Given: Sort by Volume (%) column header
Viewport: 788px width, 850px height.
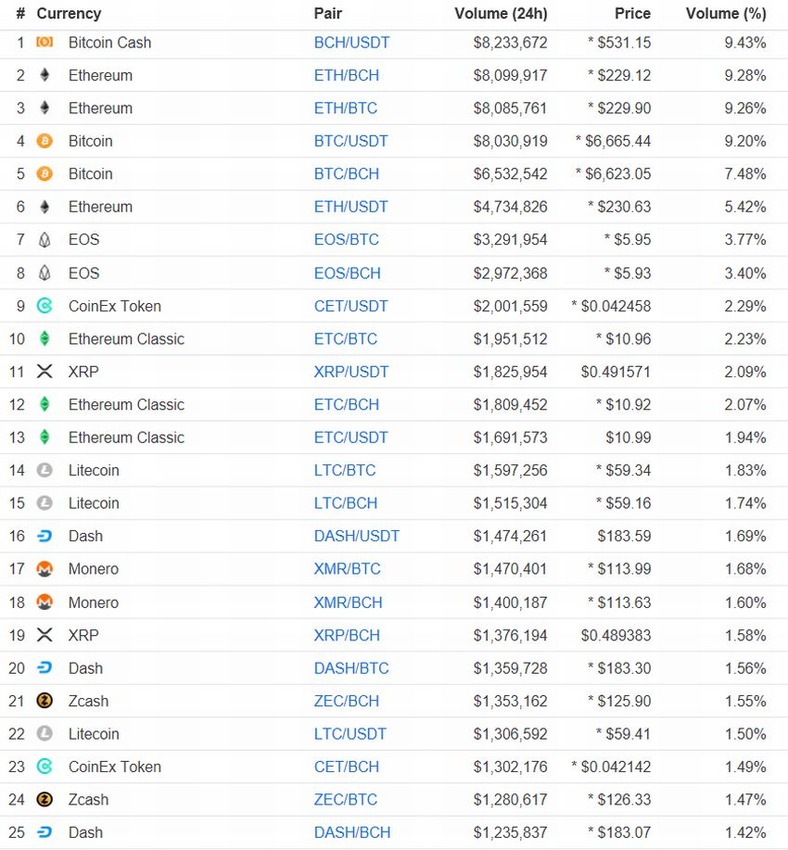Looking at the screenshot, I should (726, 14).
